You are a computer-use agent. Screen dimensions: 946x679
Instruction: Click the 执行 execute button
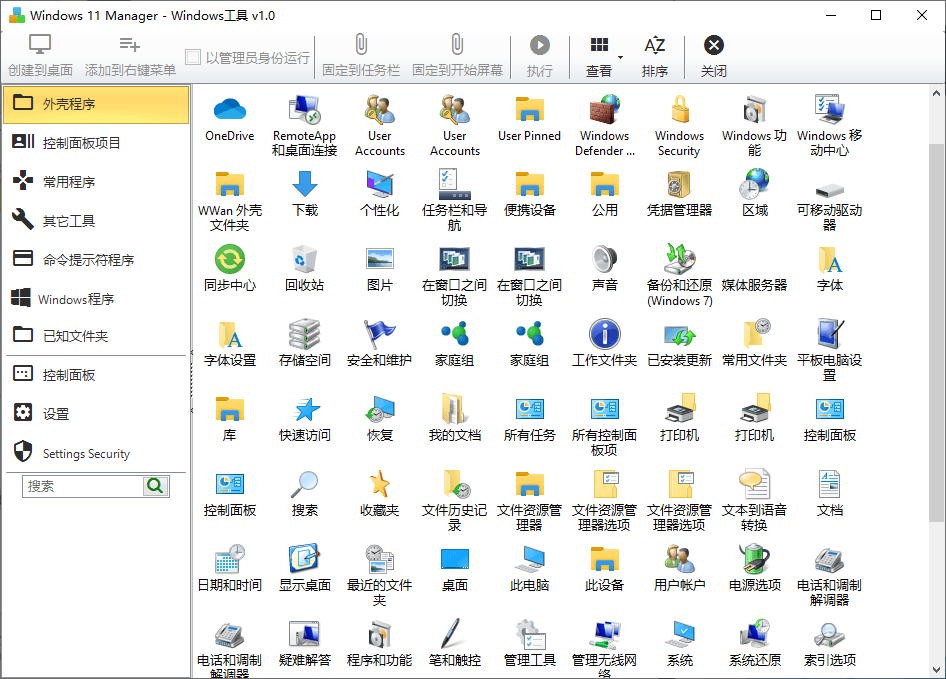click(x=540, y=55)
